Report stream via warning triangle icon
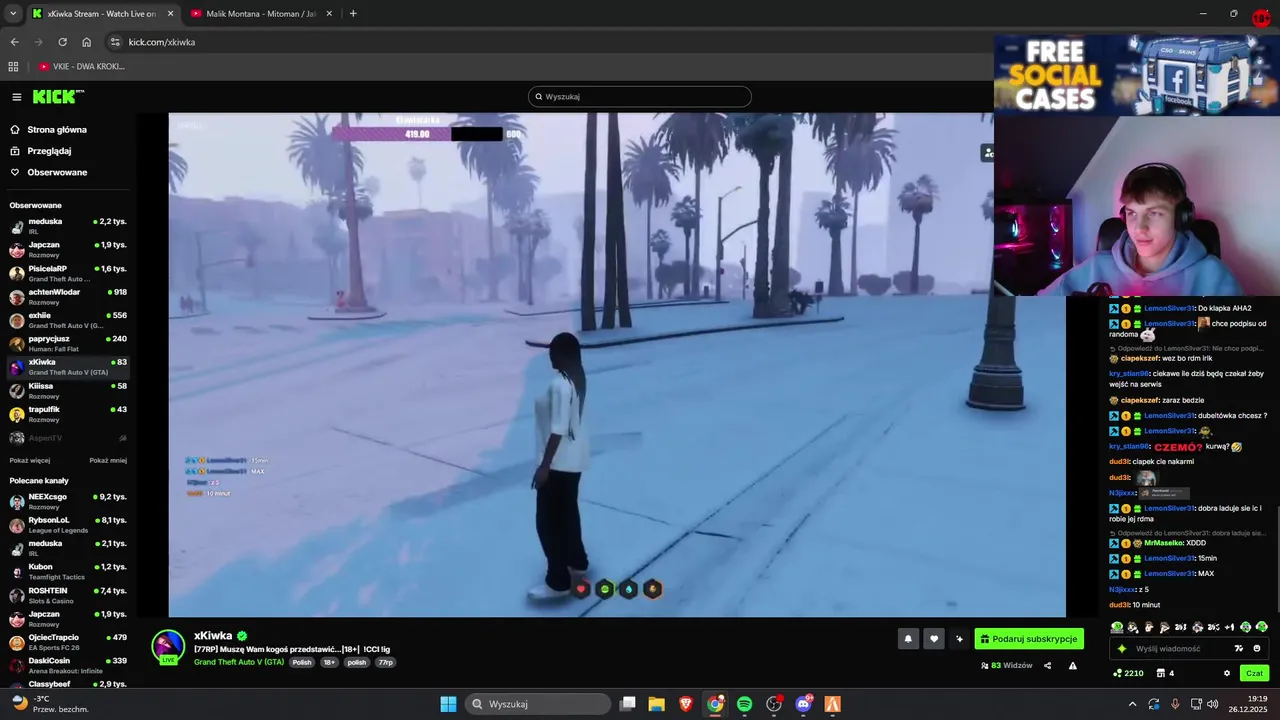 [x=1073, y=666]
